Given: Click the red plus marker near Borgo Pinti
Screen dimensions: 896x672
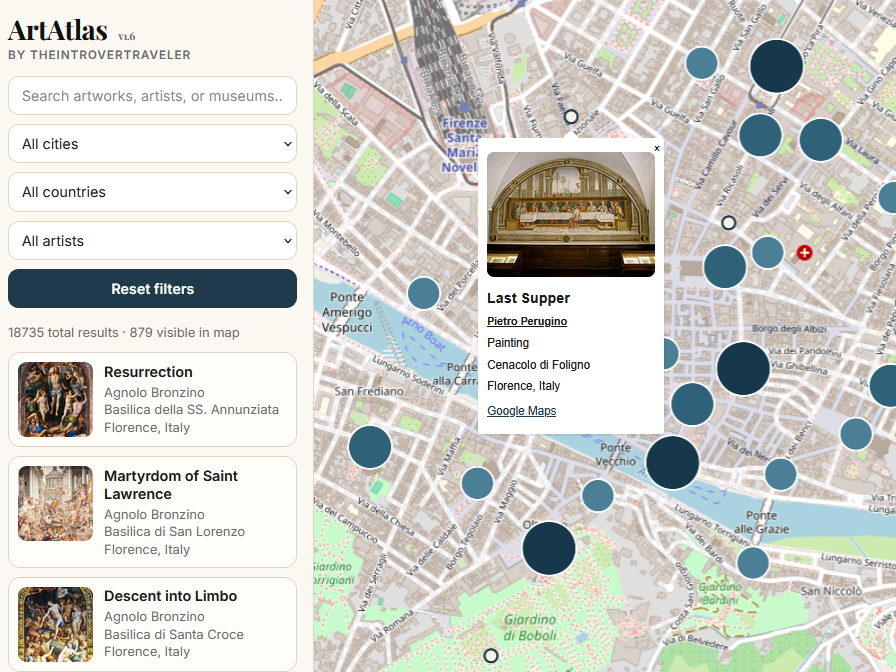Looking at the screenshot, I should pos(804,253).
